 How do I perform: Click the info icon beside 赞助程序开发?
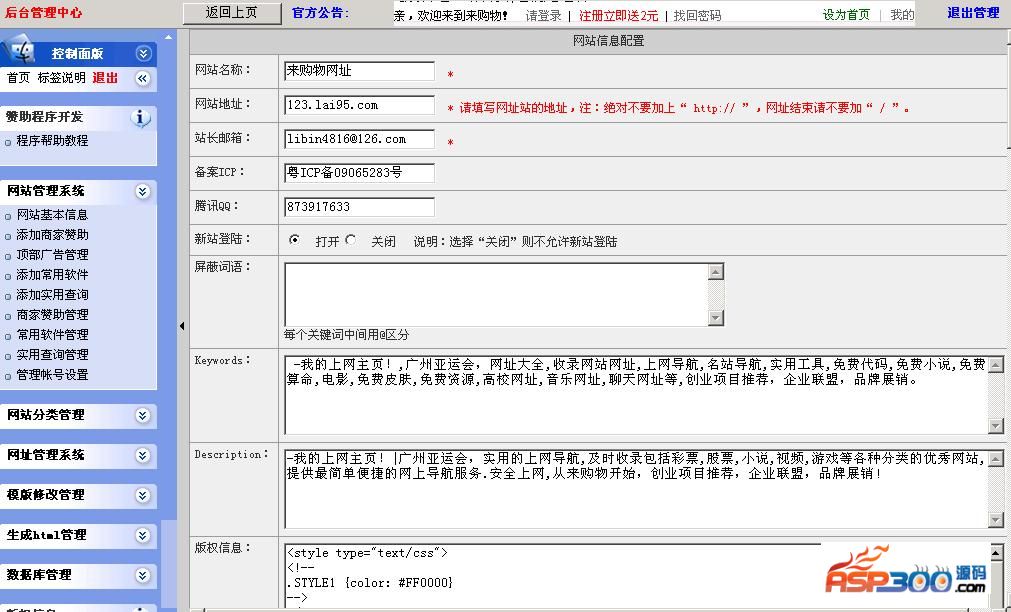tap(141, 118)
